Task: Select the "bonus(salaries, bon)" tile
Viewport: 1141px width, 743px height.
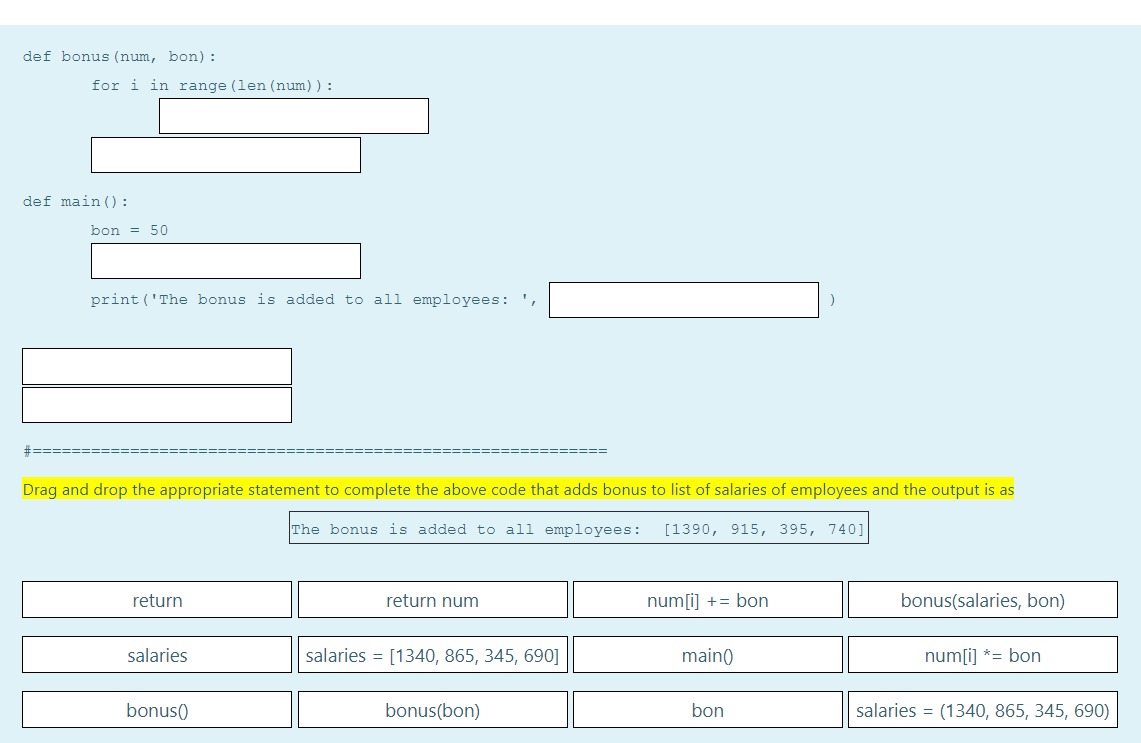Action: point(982,599)
